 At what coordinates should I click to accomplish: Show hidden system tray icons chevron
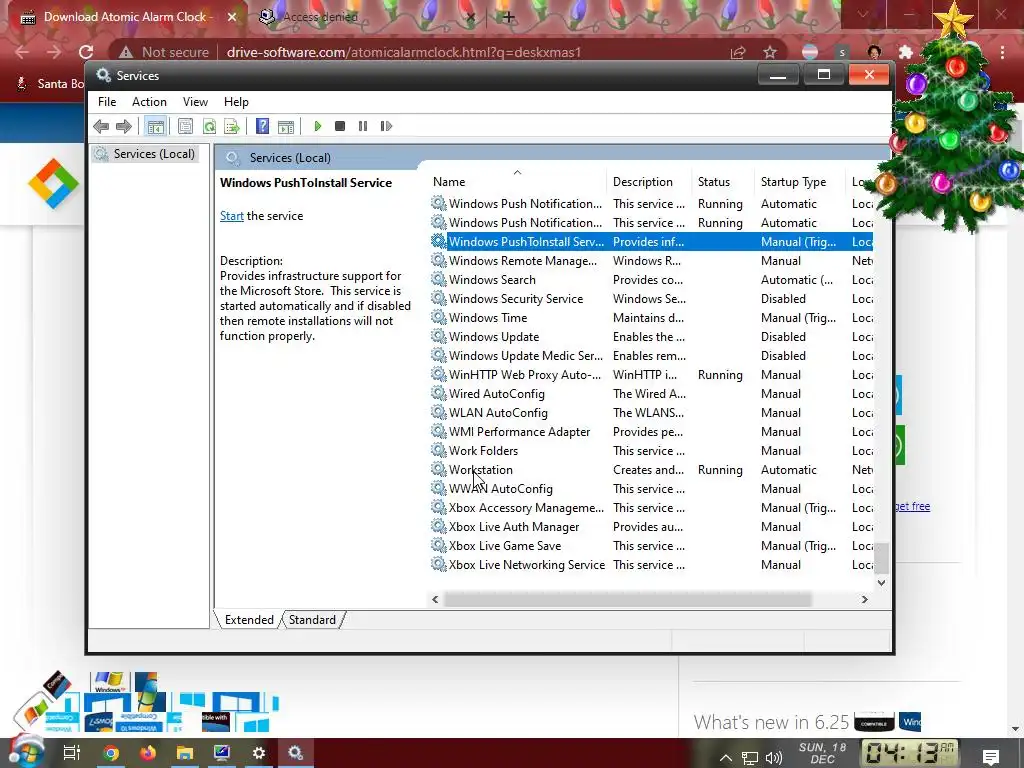tap(726, 758)
